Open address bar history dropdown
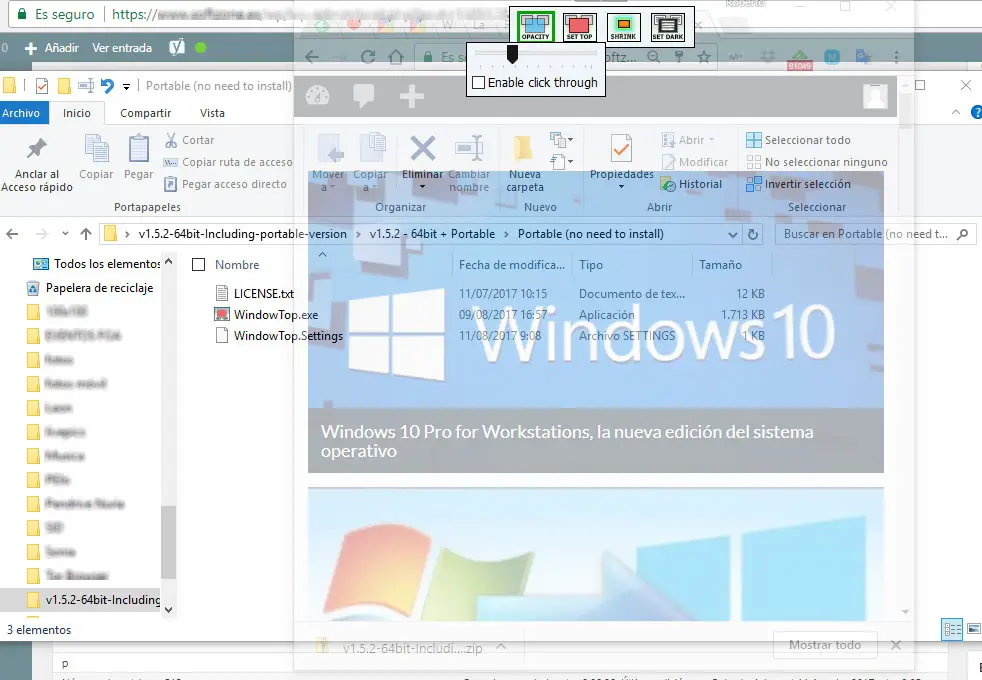 coord(733,235)
